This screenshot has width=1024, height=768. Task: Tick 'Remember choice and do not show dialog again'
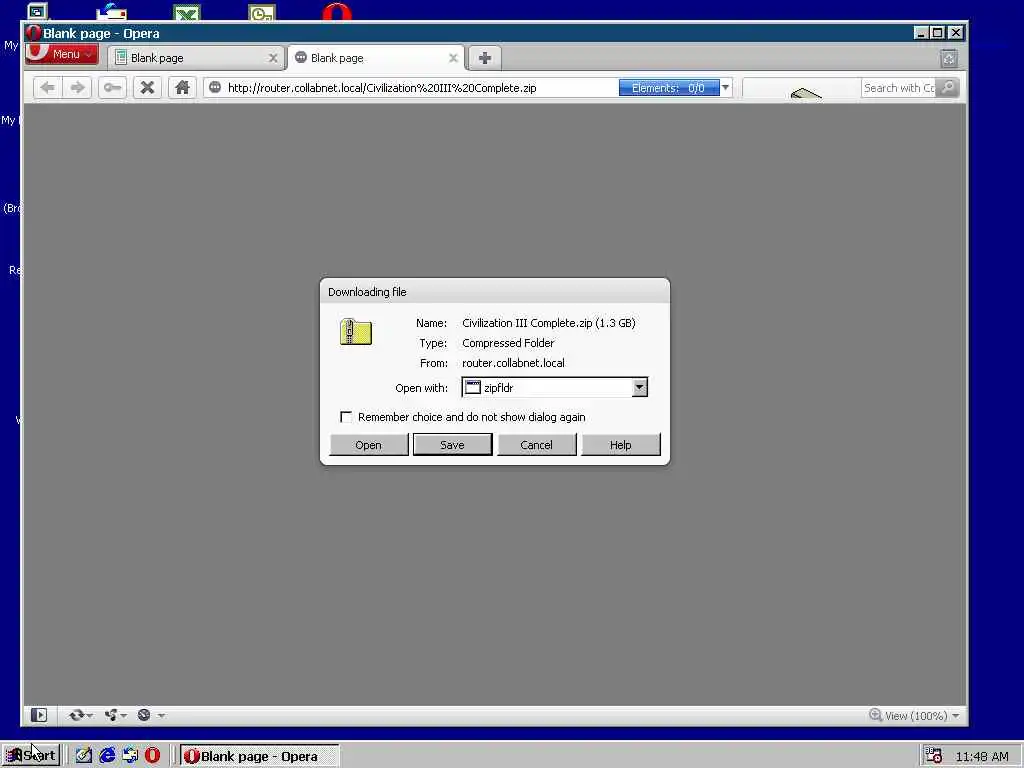pyautogui.click(x=346, y=417)
